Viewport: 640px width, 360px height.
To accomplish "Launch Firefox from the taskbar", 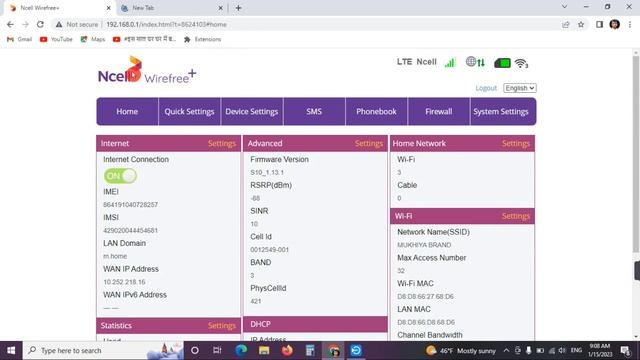I will tap(287, 351).
